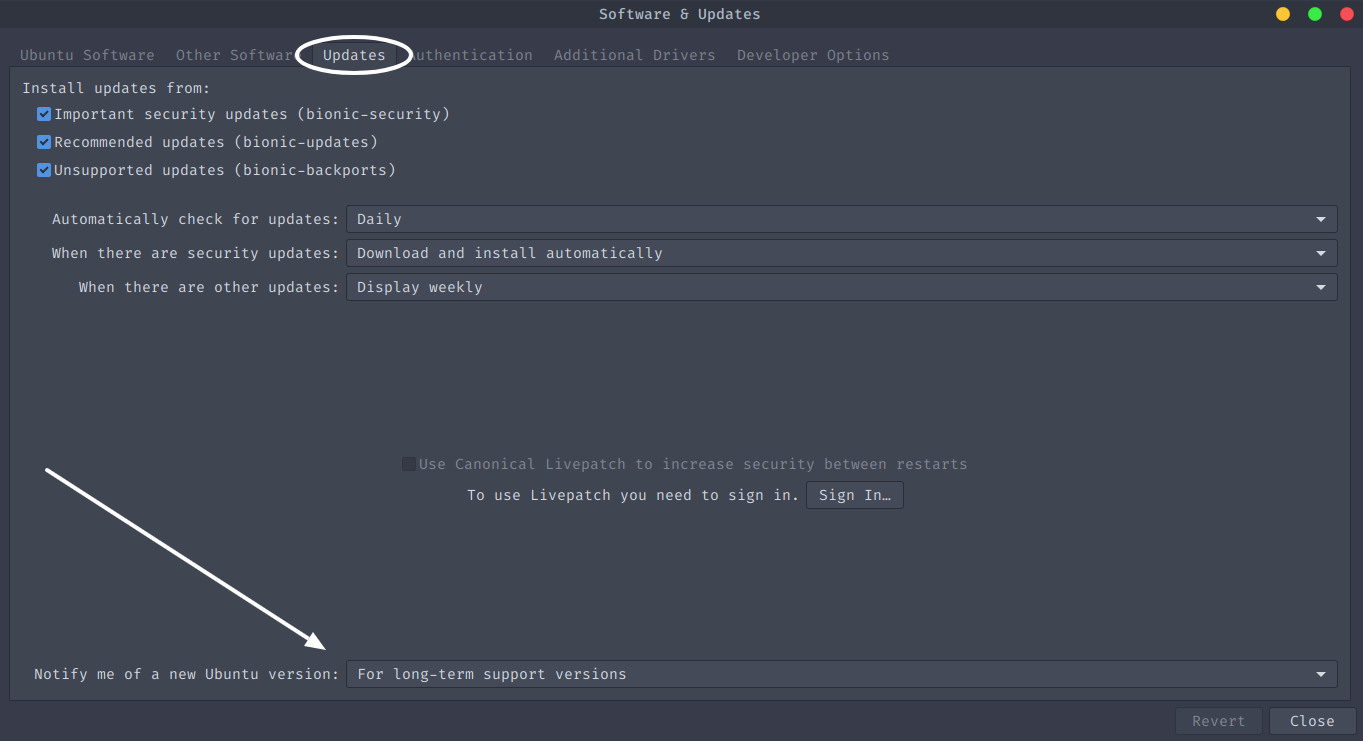This screenshot has width=1363, height=741.
Task: Open the Automatically check for updates dropdown
Action: point(842,219)
